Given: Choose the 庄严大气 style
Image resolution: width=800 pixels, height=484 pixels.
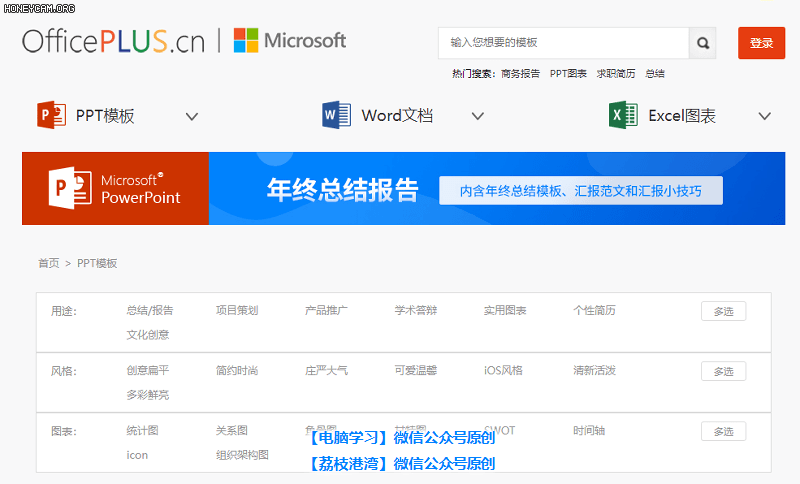Looking at the screenshot, I should click(x=326, y=370).
